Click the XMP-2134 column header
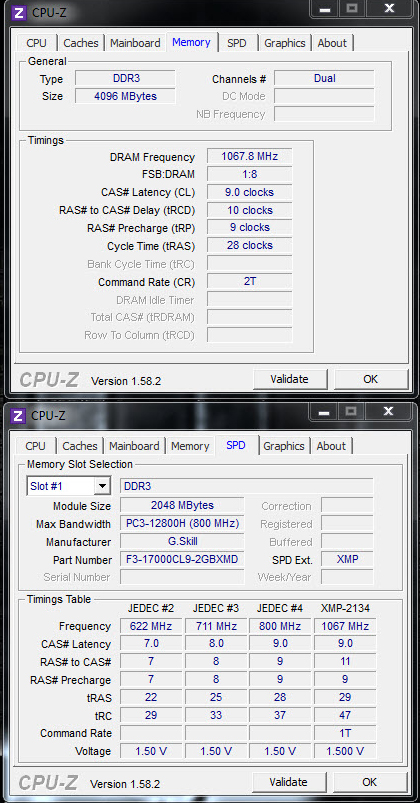Screen dimensions: 420x803 [345, 608]
